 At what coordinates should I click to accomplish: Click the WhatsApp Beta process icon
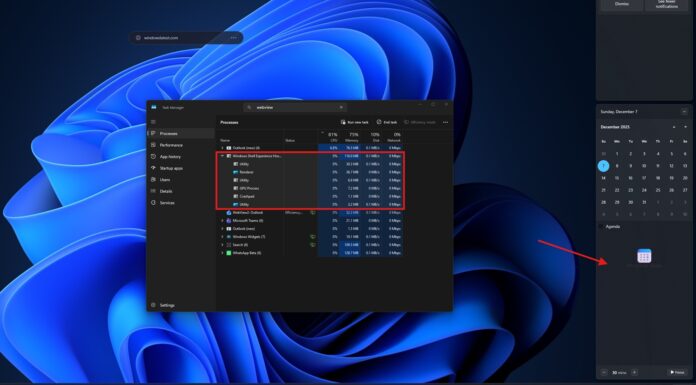pyautogui.click(x=229, y=253)
